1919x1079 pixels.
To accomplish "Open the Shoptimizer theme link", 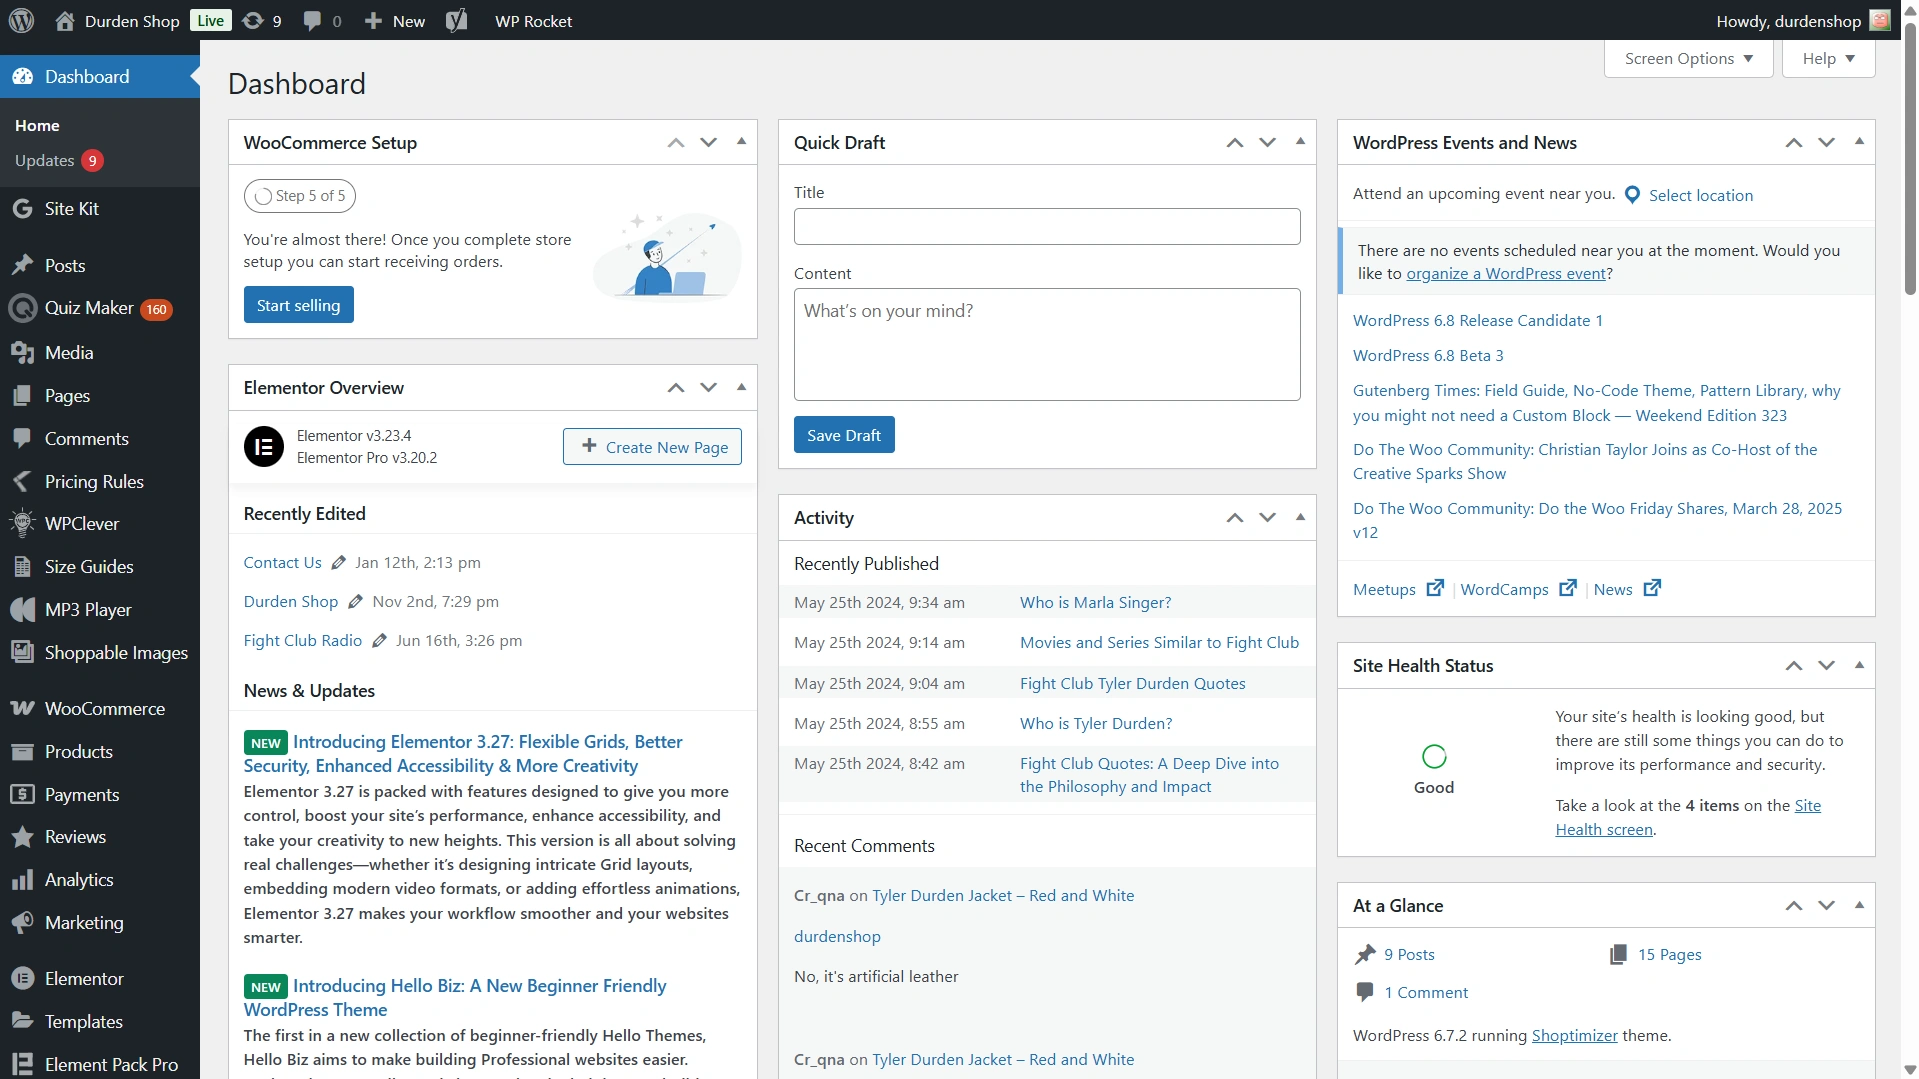I will click(x=1574, y=1035).
